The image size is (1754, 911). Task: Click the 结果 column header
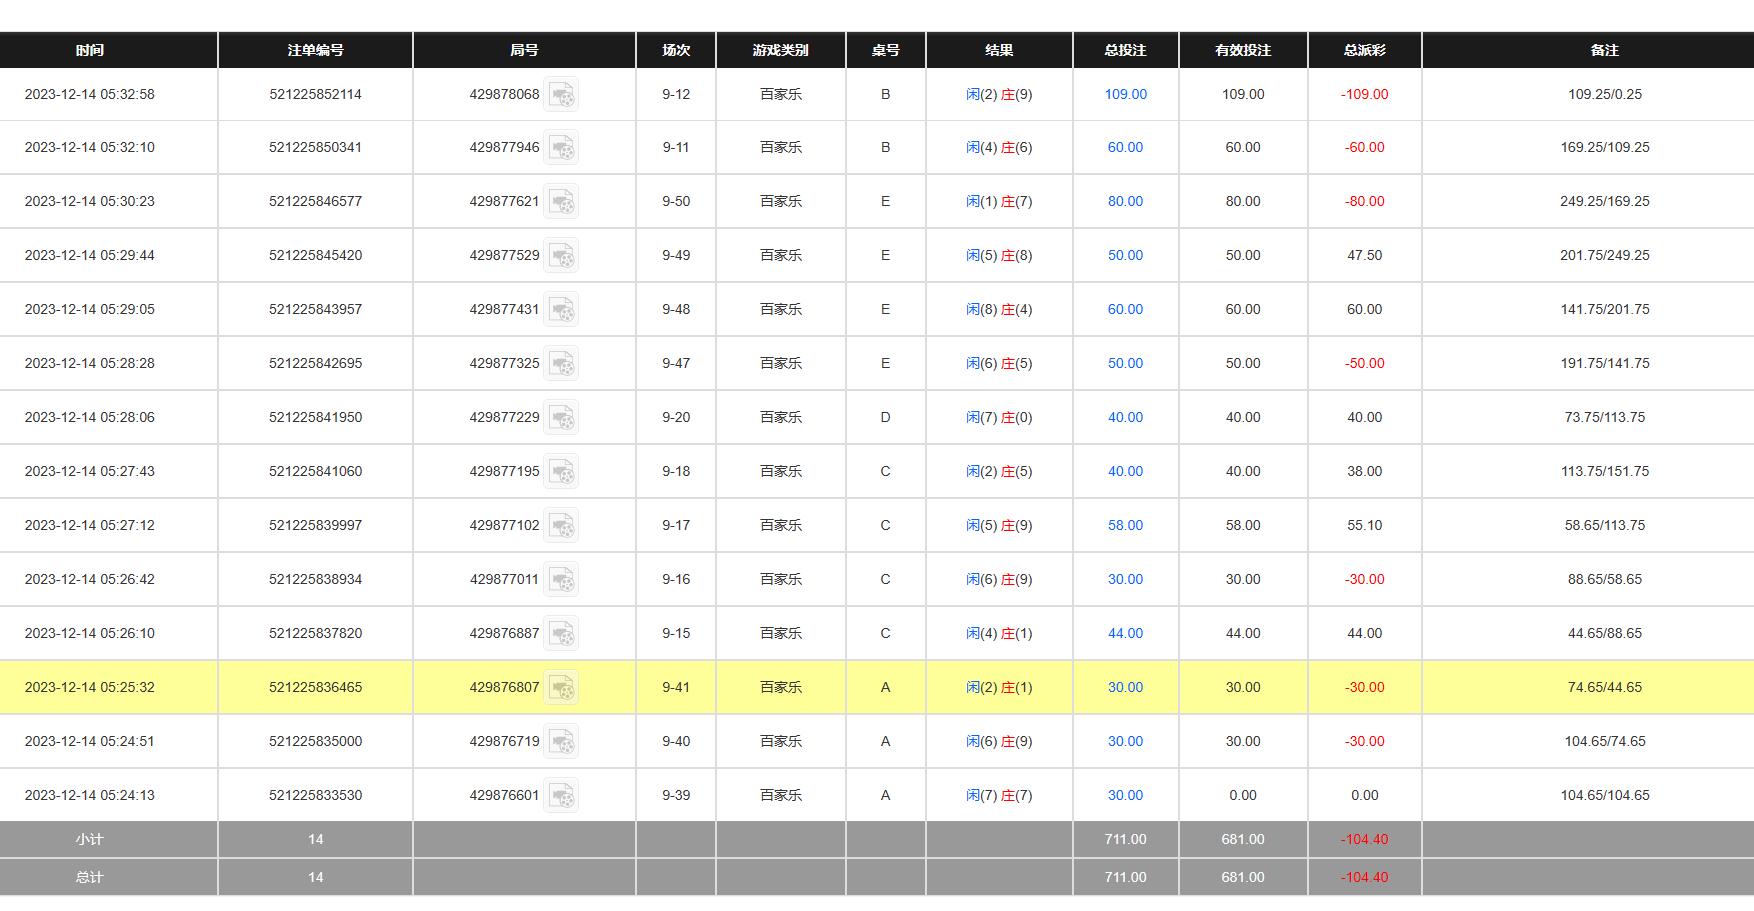[x=999, y=50]
